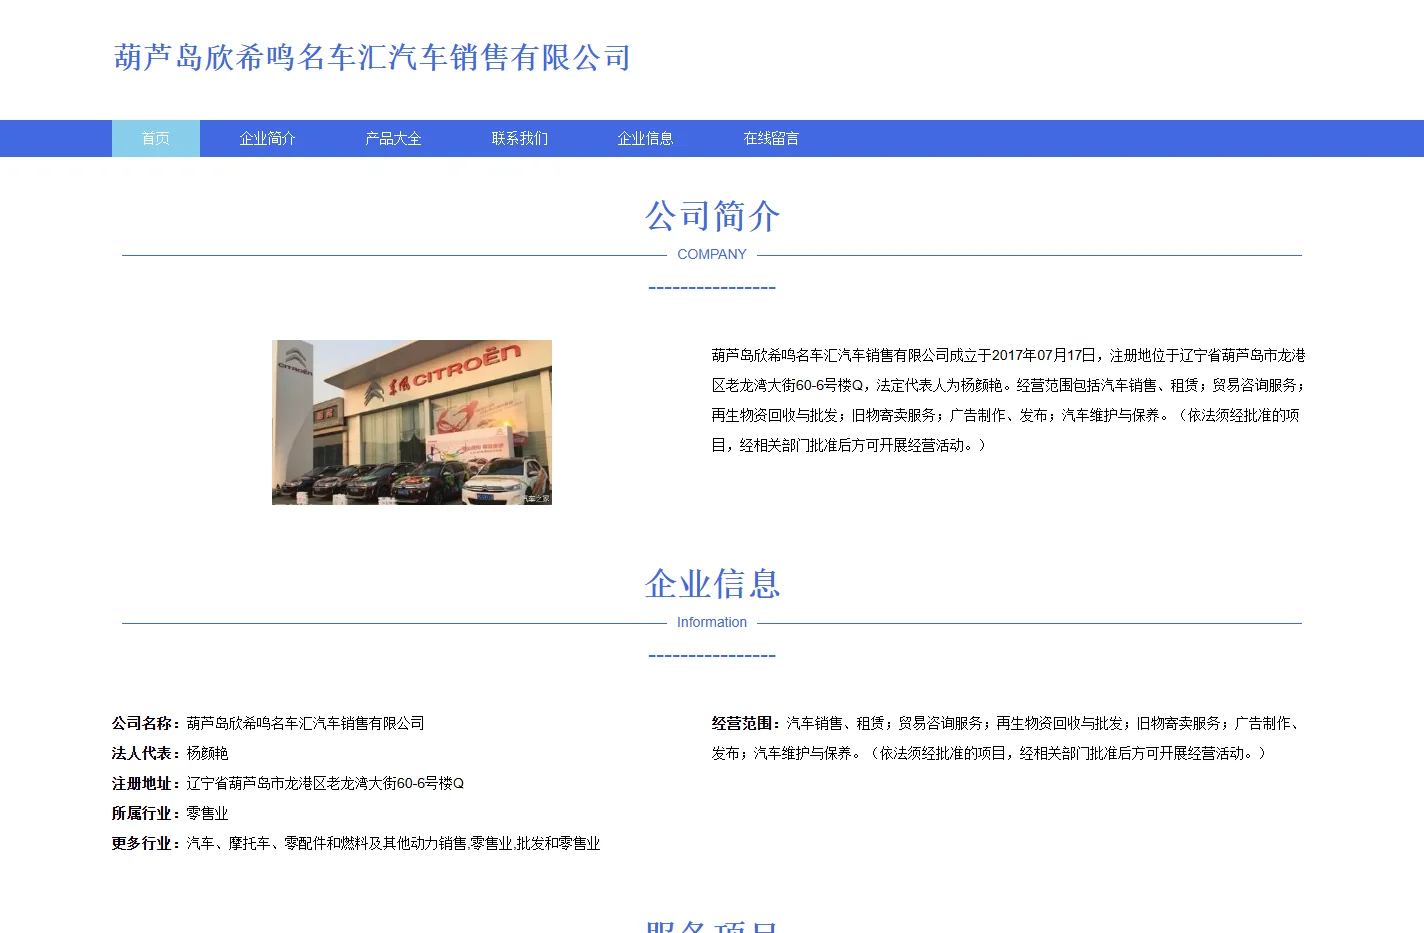Open the 产品大全 menu item
The image size is (1424, 933).
[x=393, y=138]
